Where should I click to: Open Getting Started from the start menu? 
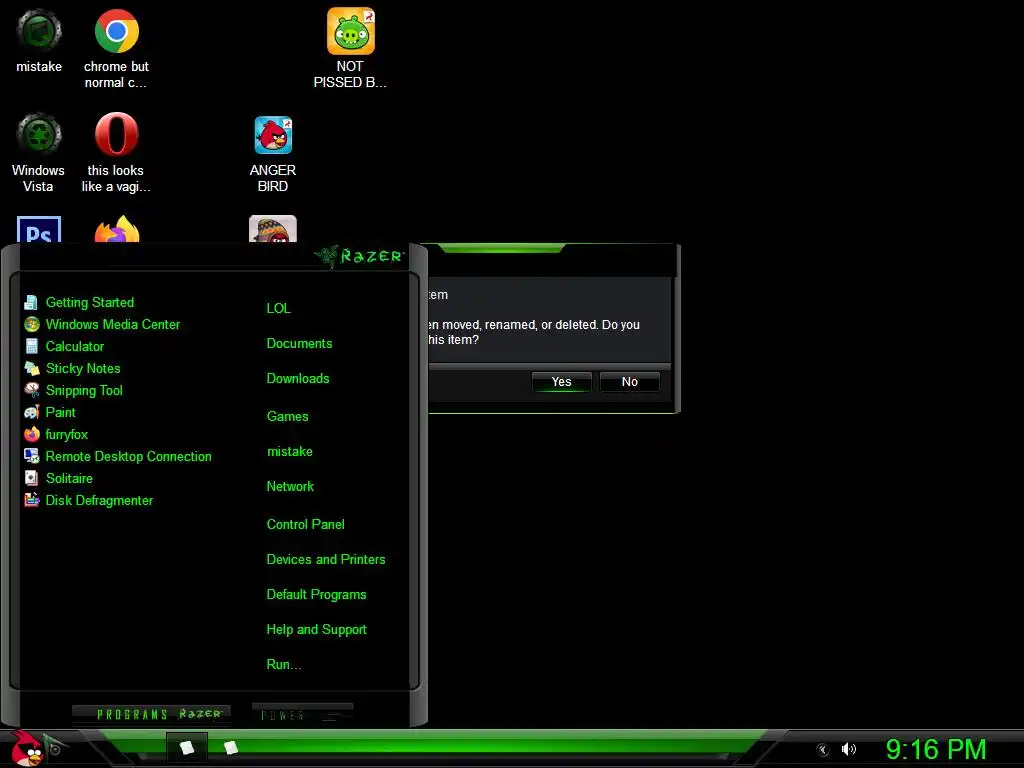tap(79, 302)
